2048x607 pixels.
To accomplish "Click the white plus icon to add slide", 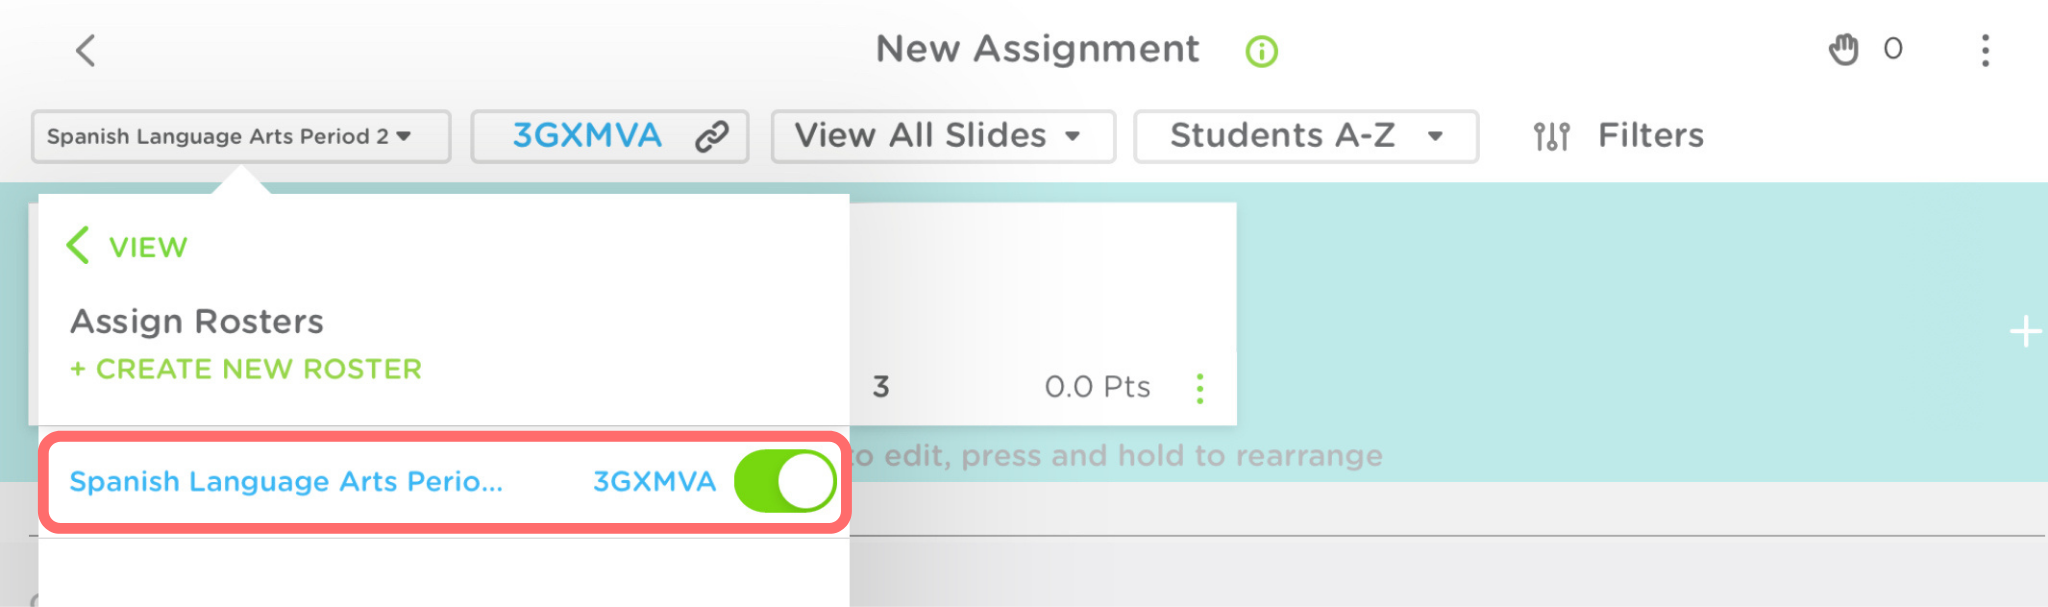I will (x=2025, y=331).
